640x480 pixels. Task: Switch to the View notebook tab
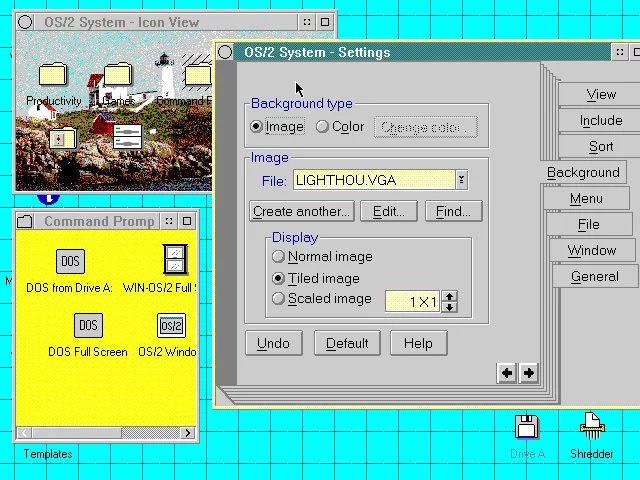pos(601,94)
